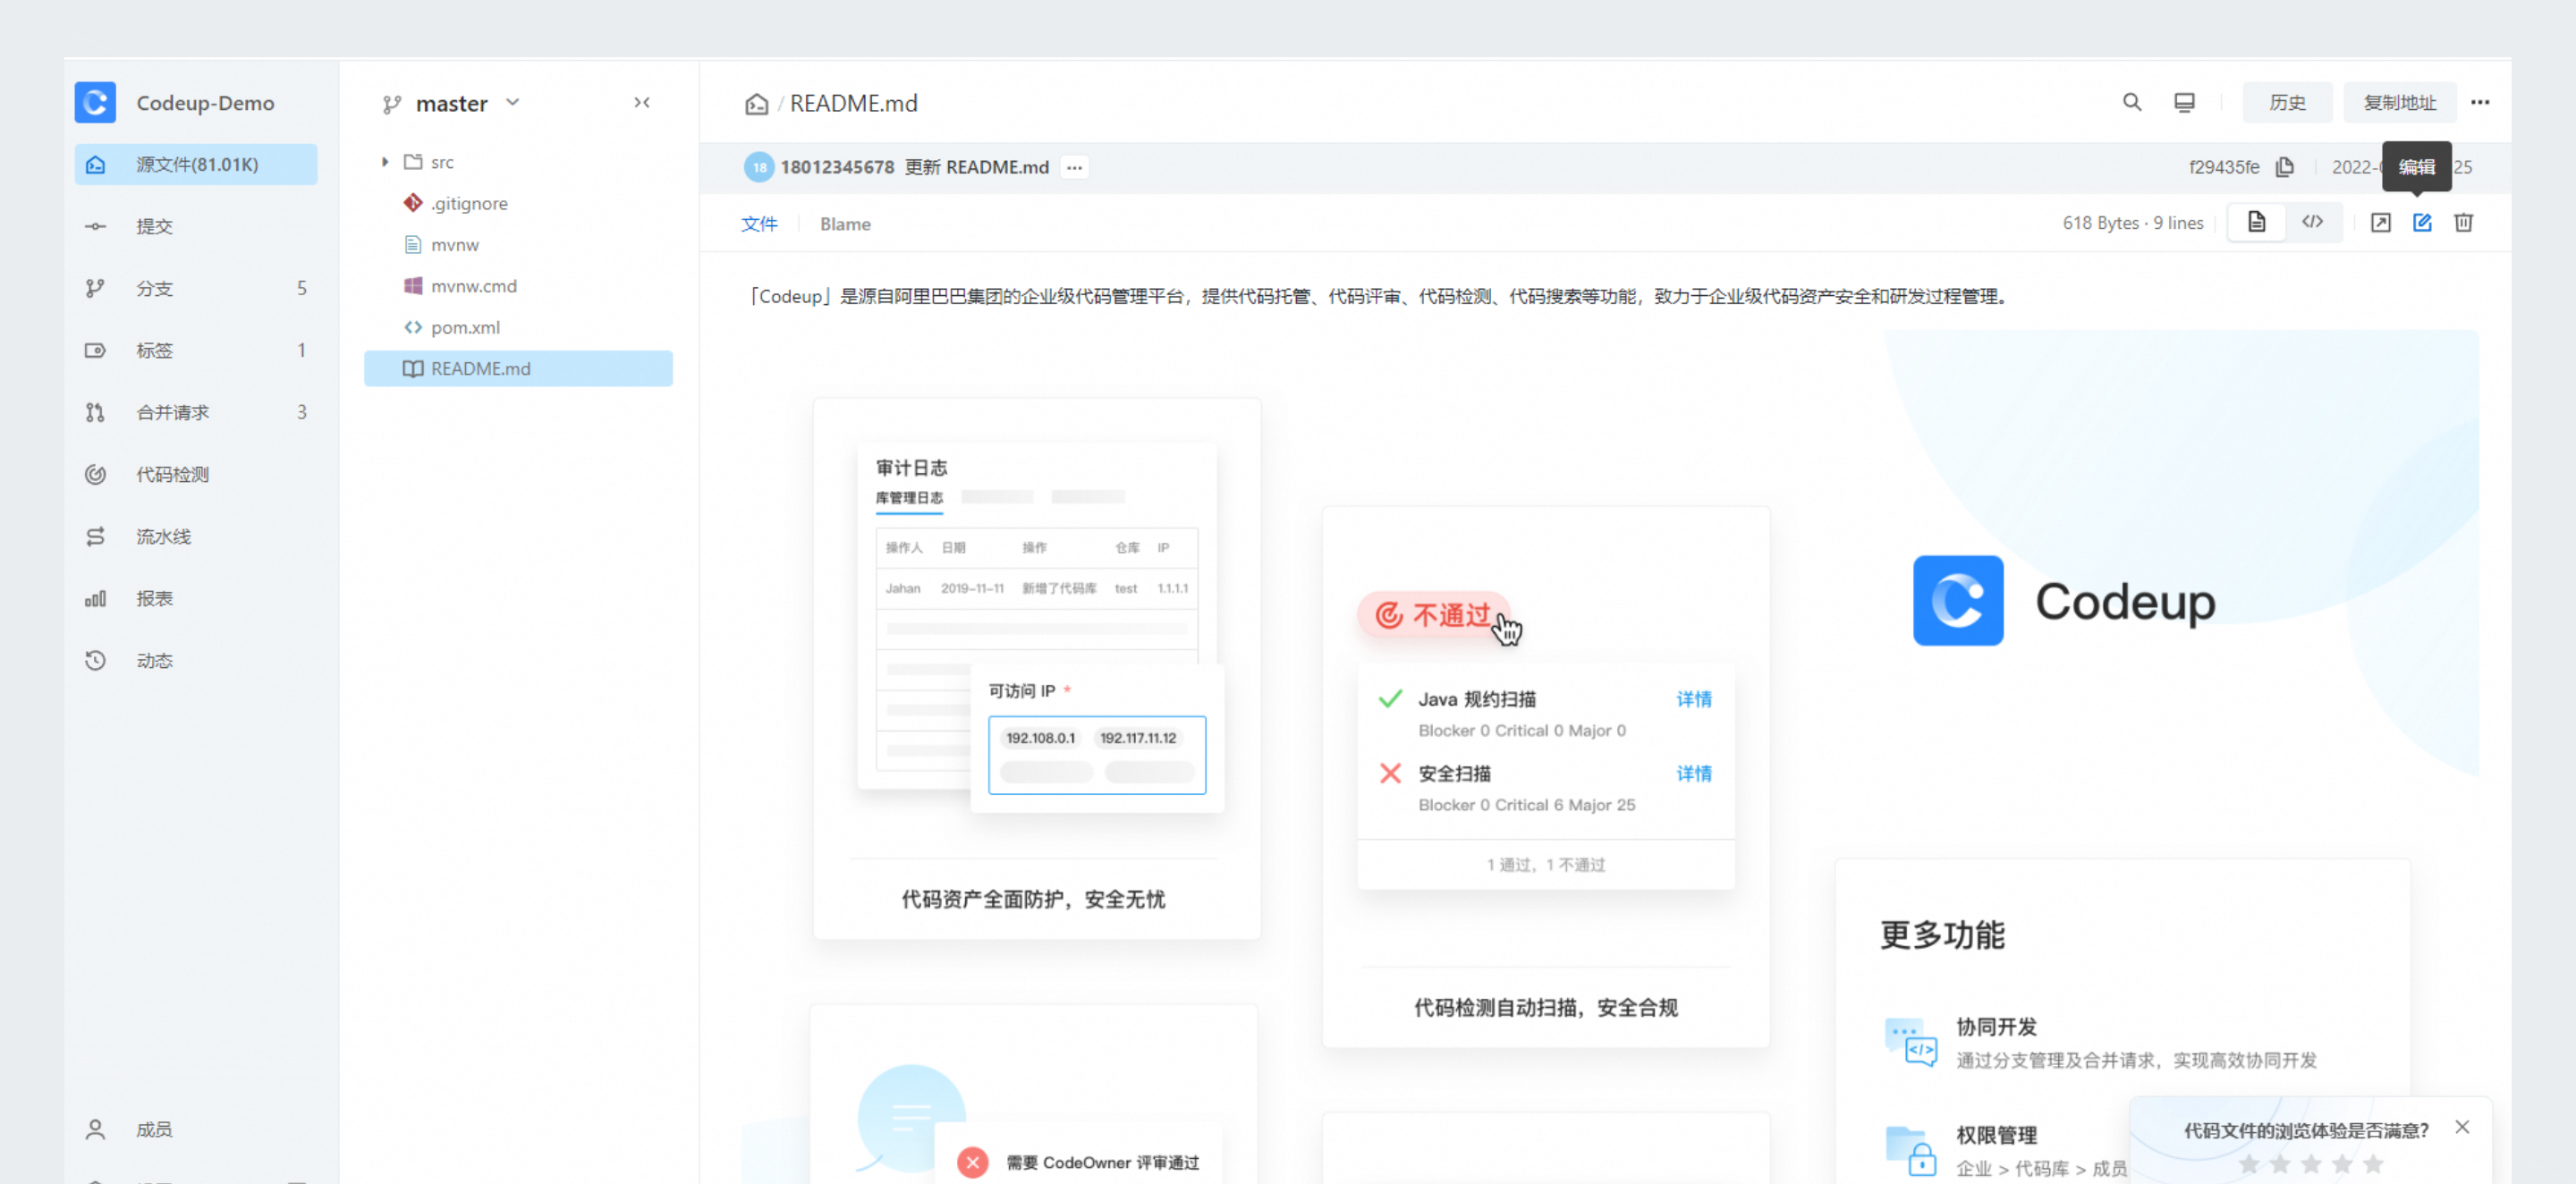Switch to the 文件 tab

pos(759,224)
